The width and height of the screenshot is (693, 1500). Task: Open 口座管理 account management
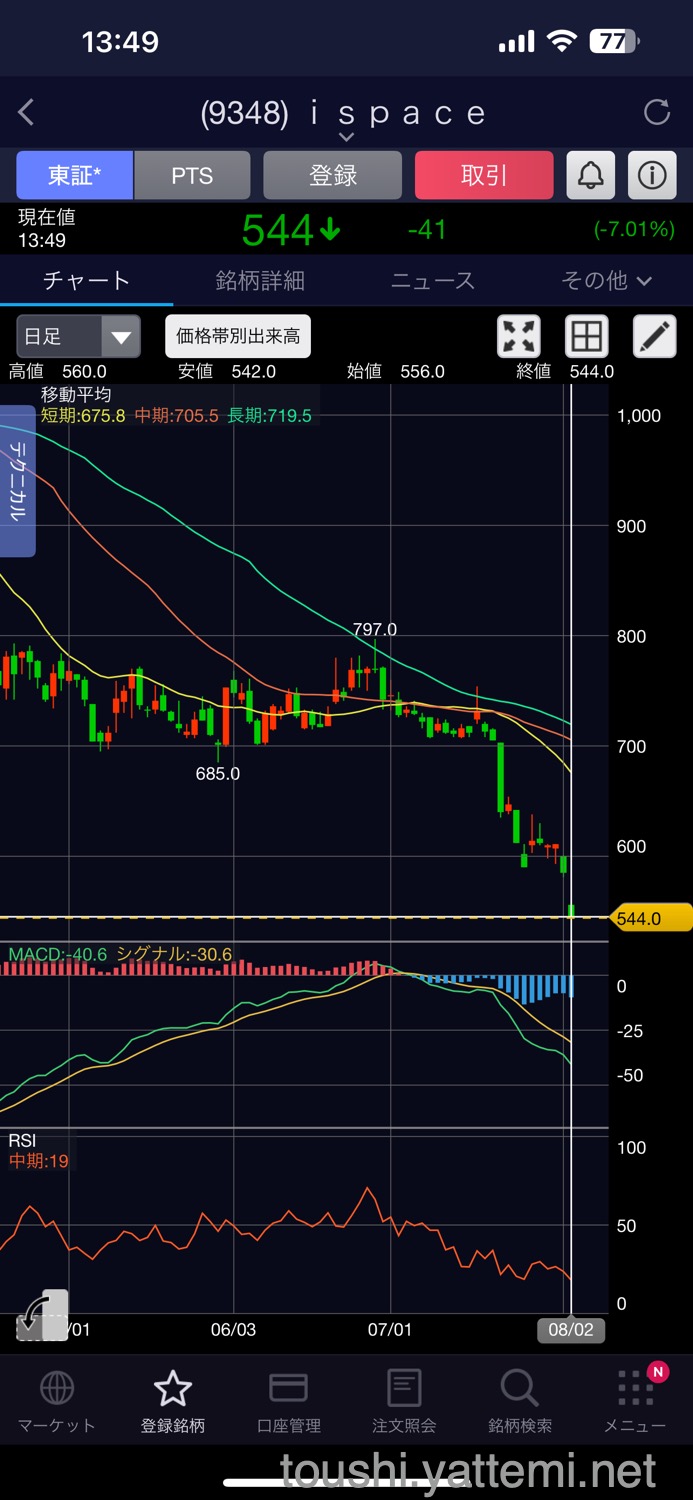click(x=288, y=1402)
